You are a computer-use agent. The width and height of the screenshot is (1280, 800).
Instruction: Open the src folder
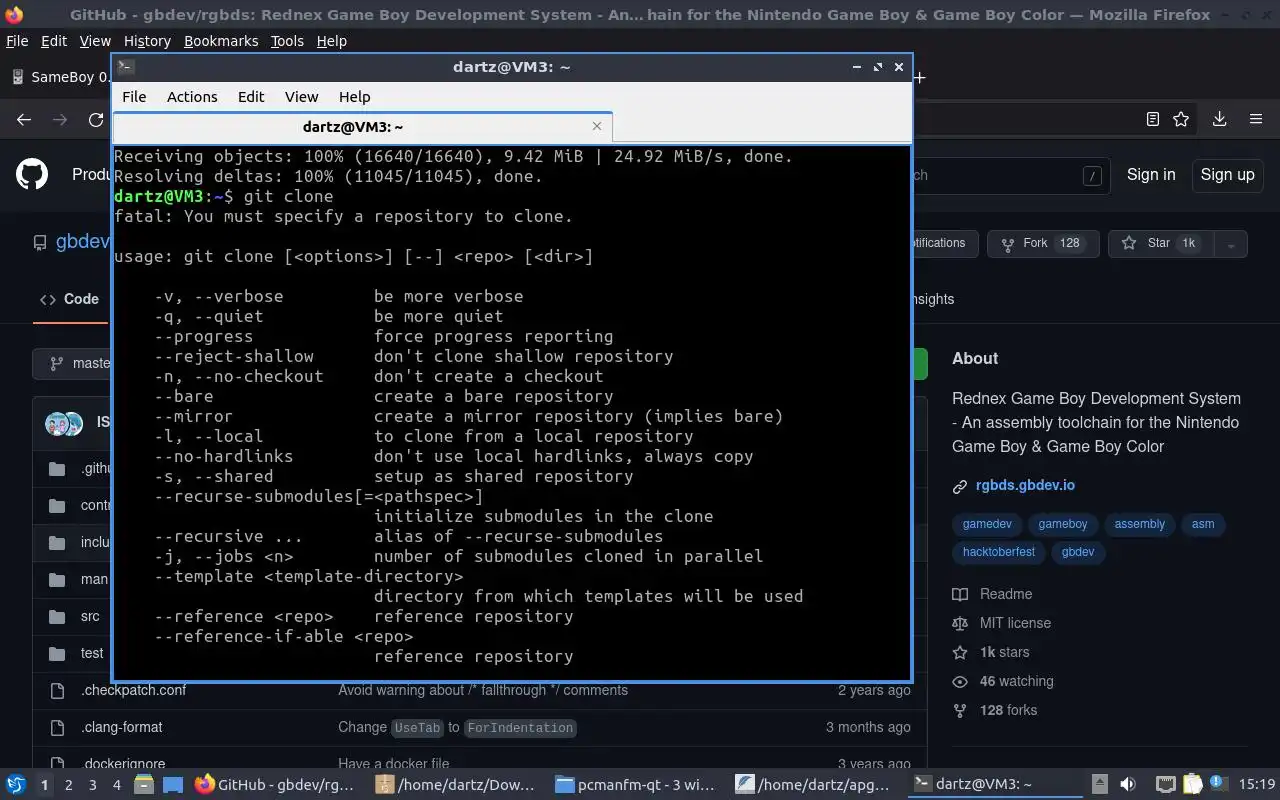[90, 616]
